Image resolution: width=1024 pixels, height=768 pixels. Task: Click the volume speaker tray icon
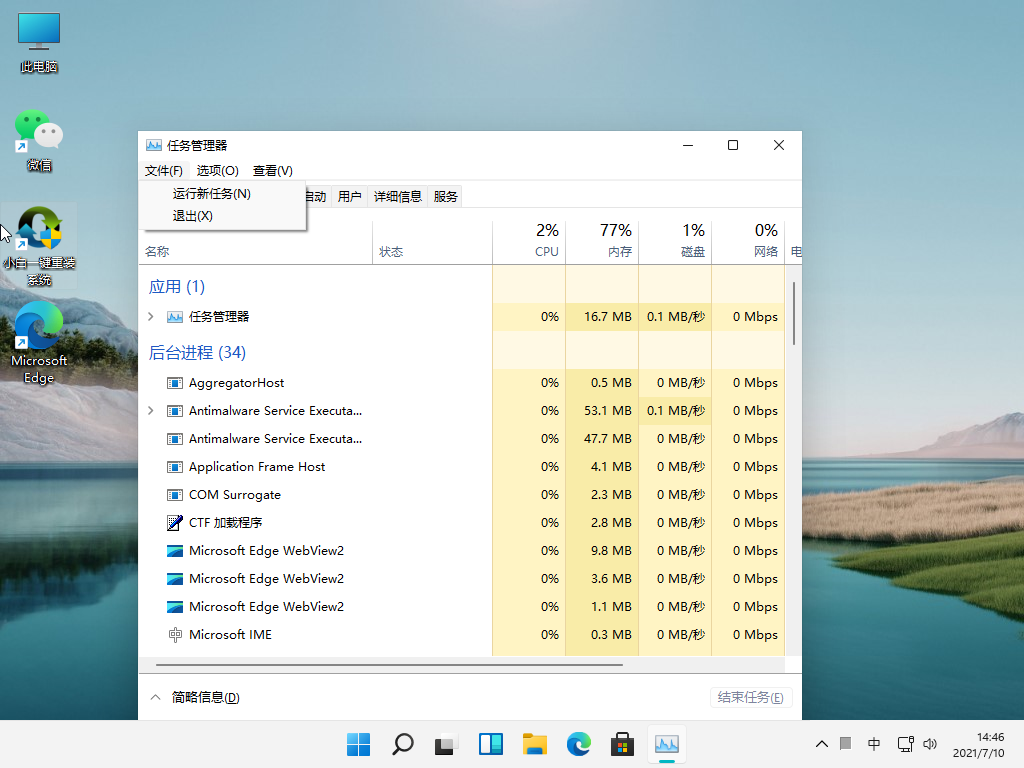click(x=930, y=744)
